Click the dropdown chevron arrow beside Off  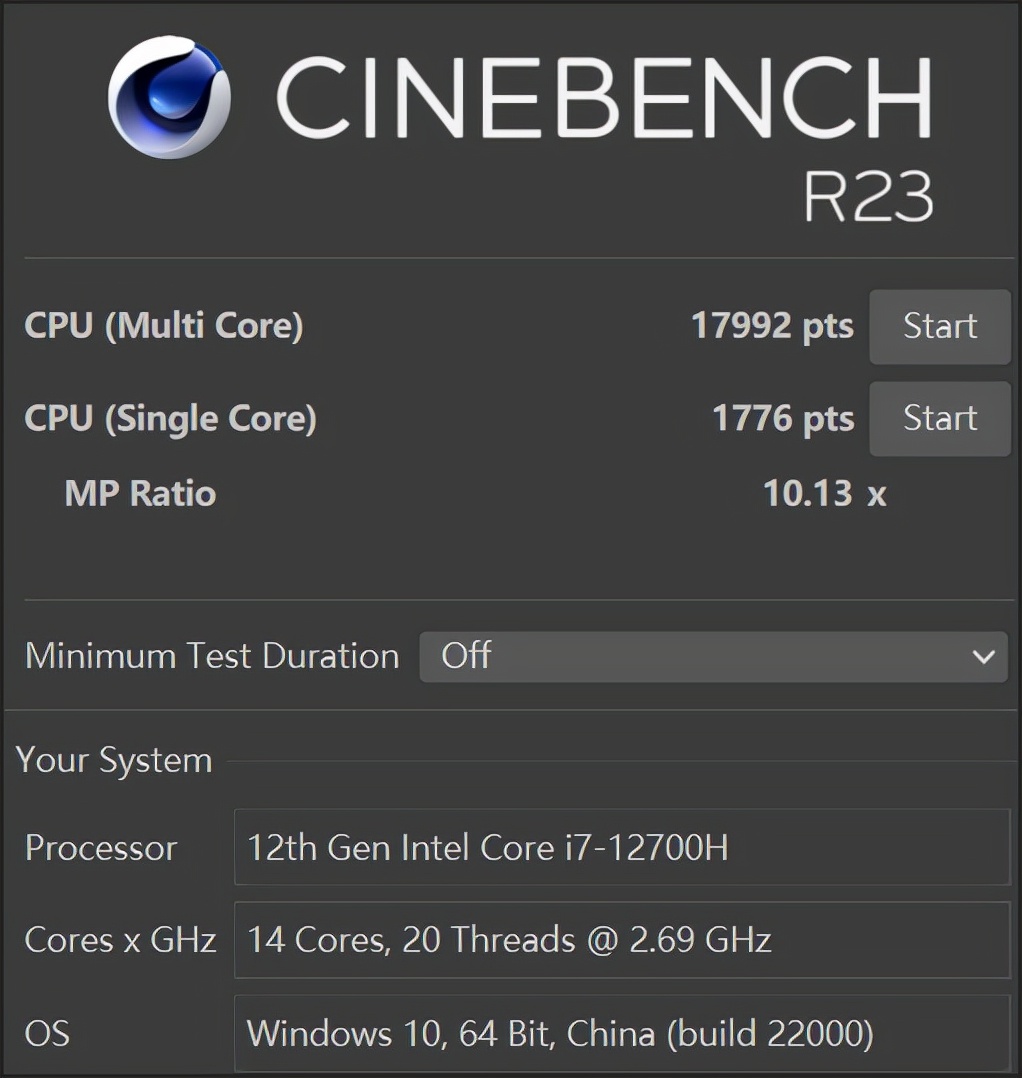[x=983, y=657]
